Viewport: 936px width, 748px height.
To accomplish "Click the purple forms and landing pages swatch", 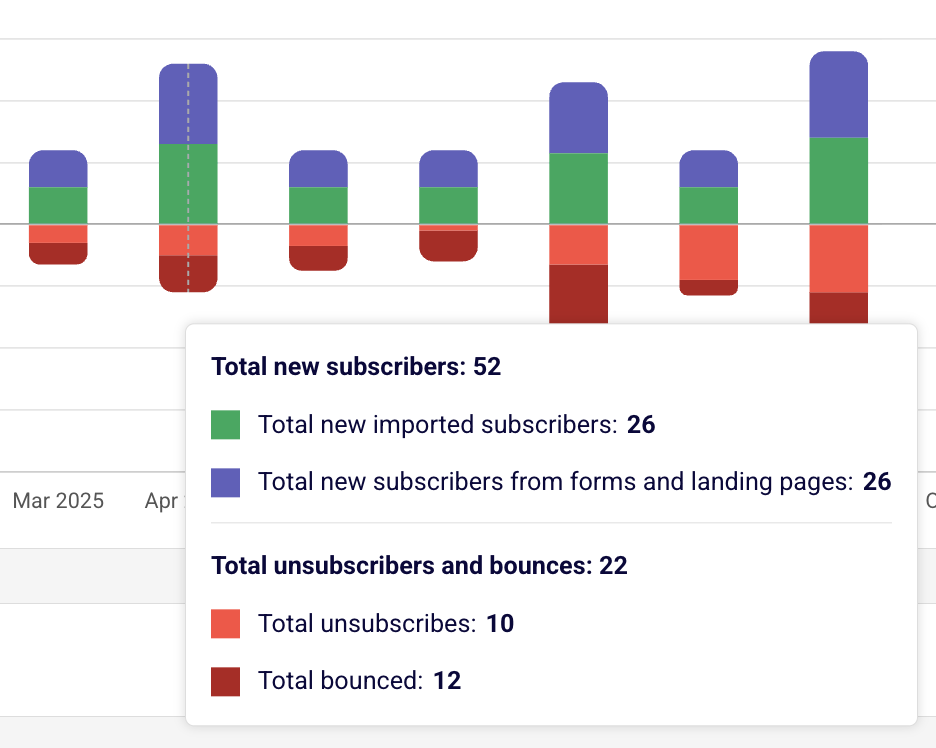I will tap(226, 482).
